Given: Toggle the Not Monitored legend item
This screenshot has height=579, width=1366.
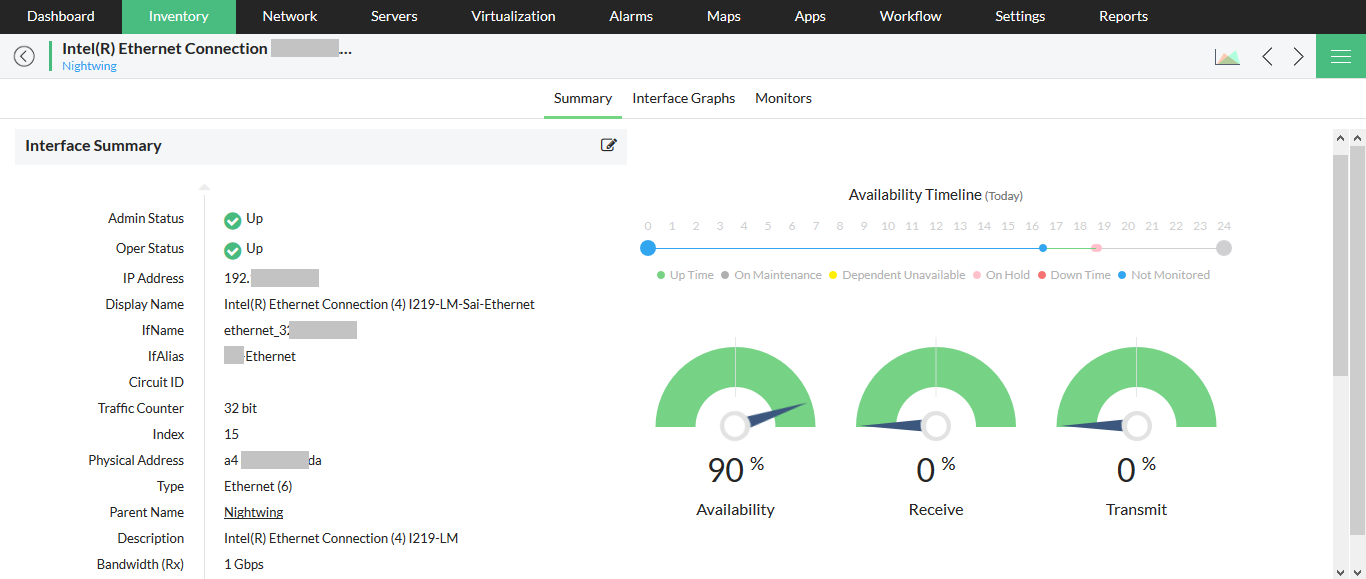Looking at the screenshot, I should point(1164,274).
